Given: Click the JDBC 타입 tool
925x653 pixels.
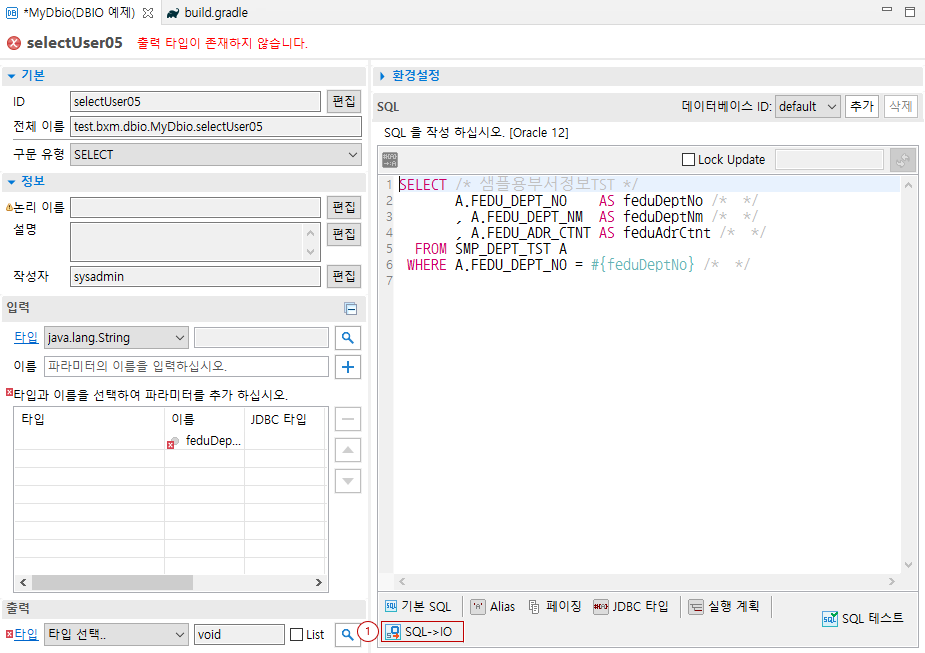Looking at the screenshot, I should click(631, 606).
